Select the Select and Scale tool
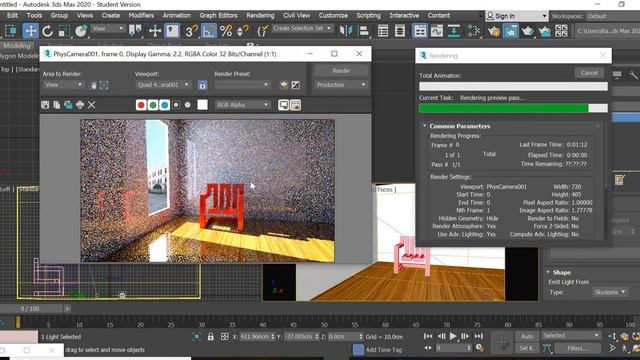The width and height of the screenshot is (640, 360). coord(64,31)
